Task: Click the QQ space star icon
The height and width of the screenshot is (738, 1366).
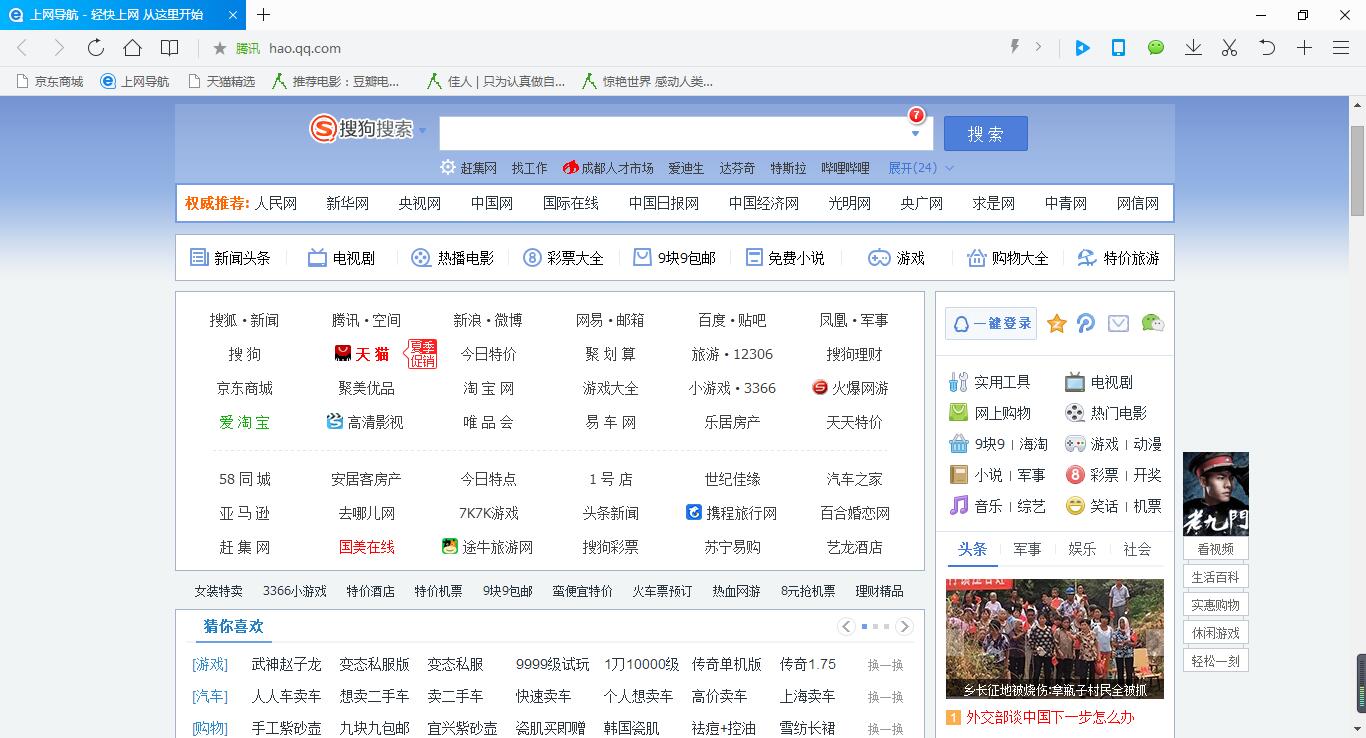Action: [x=1056, y=323]
